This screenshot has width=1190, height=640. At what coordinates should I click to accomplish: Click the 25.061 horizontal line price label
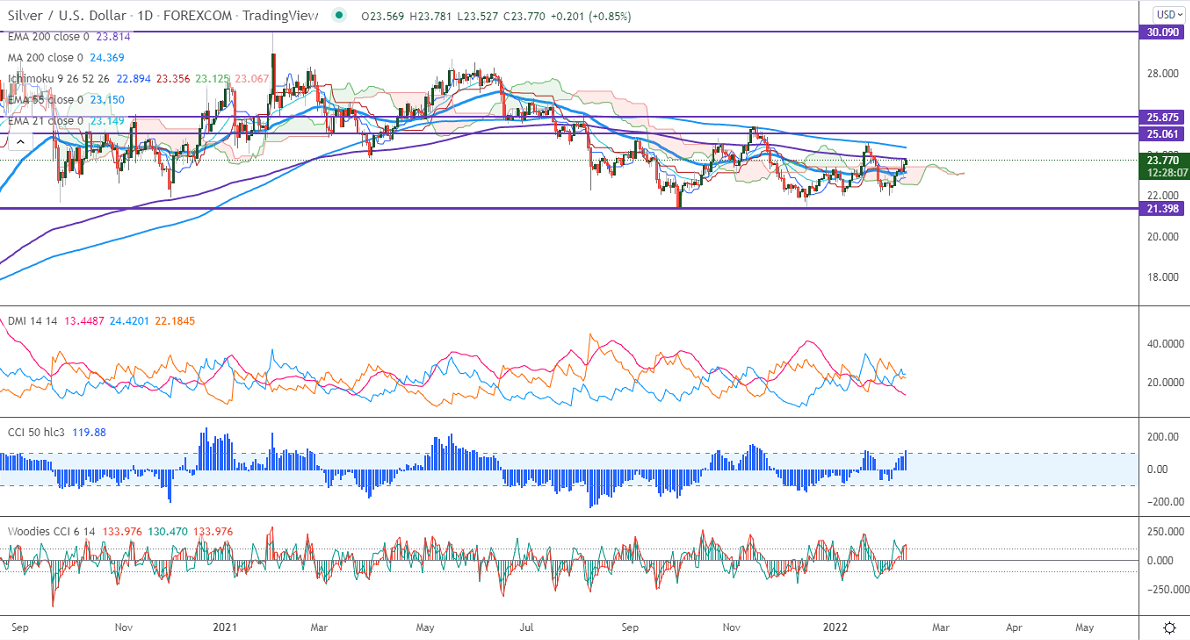coord(1163,134)
